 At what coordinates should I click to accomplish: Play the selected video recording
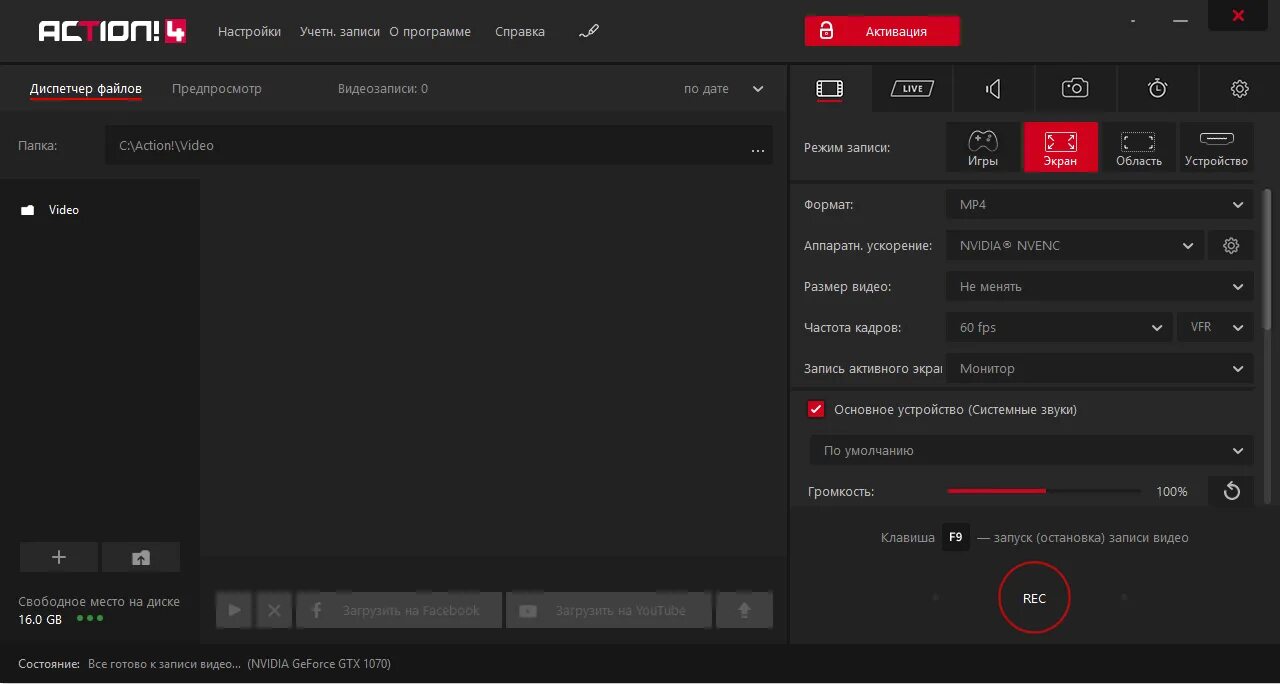click(235, 610)
